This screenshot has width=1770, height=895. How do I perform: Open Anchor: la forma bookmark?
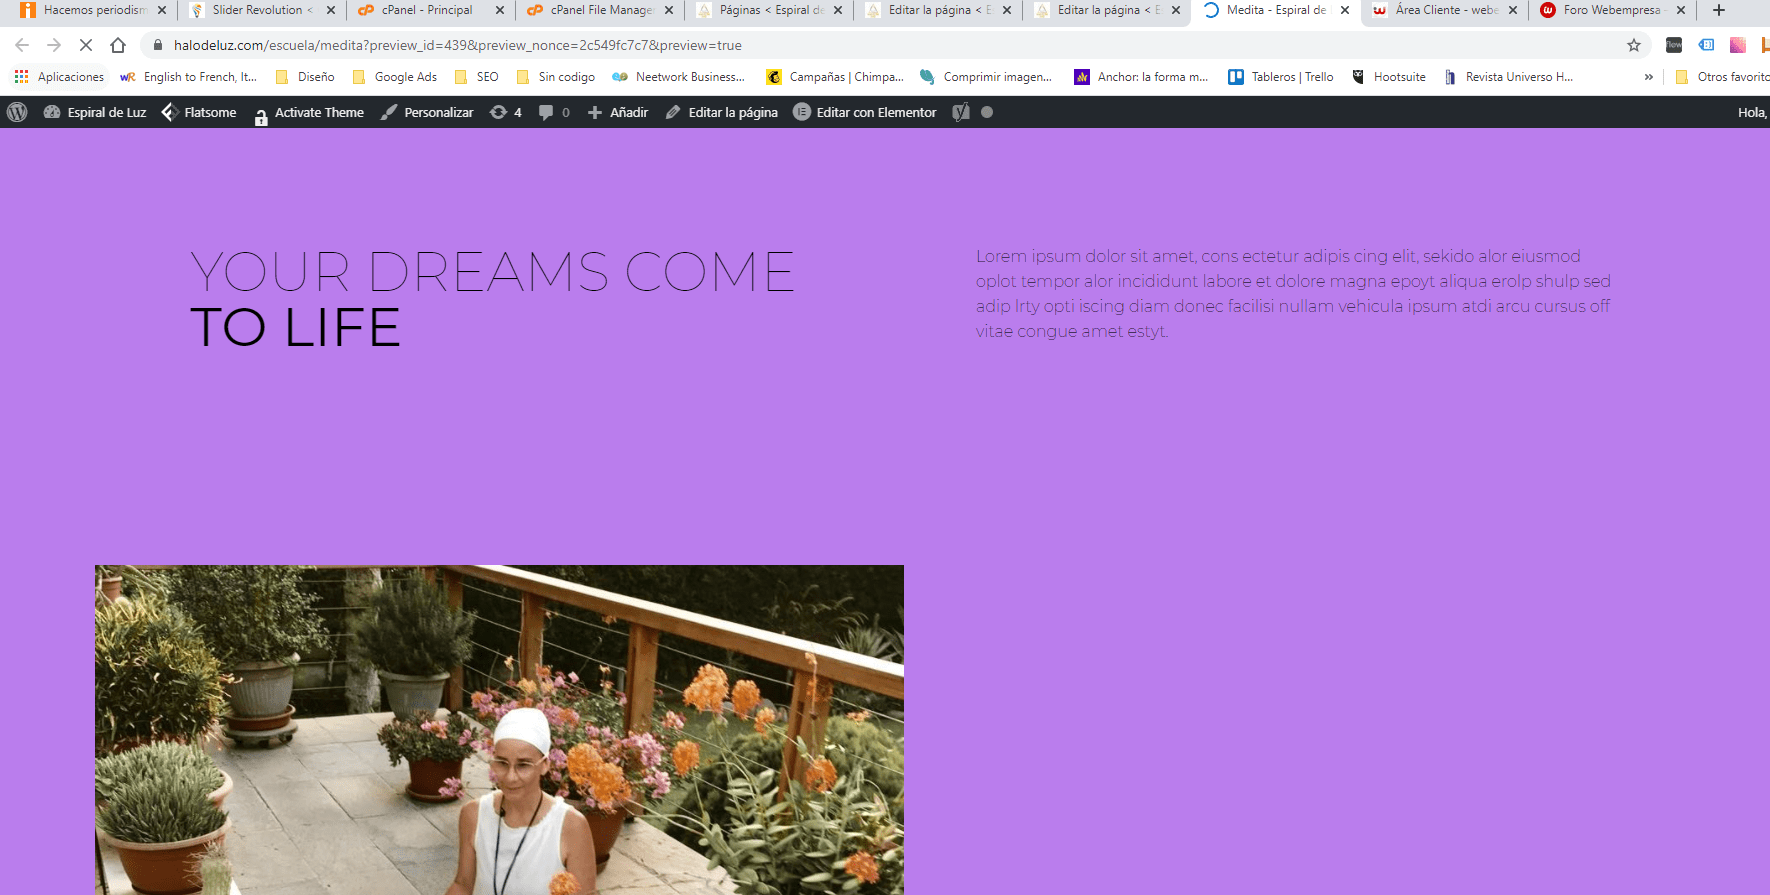1141,77
